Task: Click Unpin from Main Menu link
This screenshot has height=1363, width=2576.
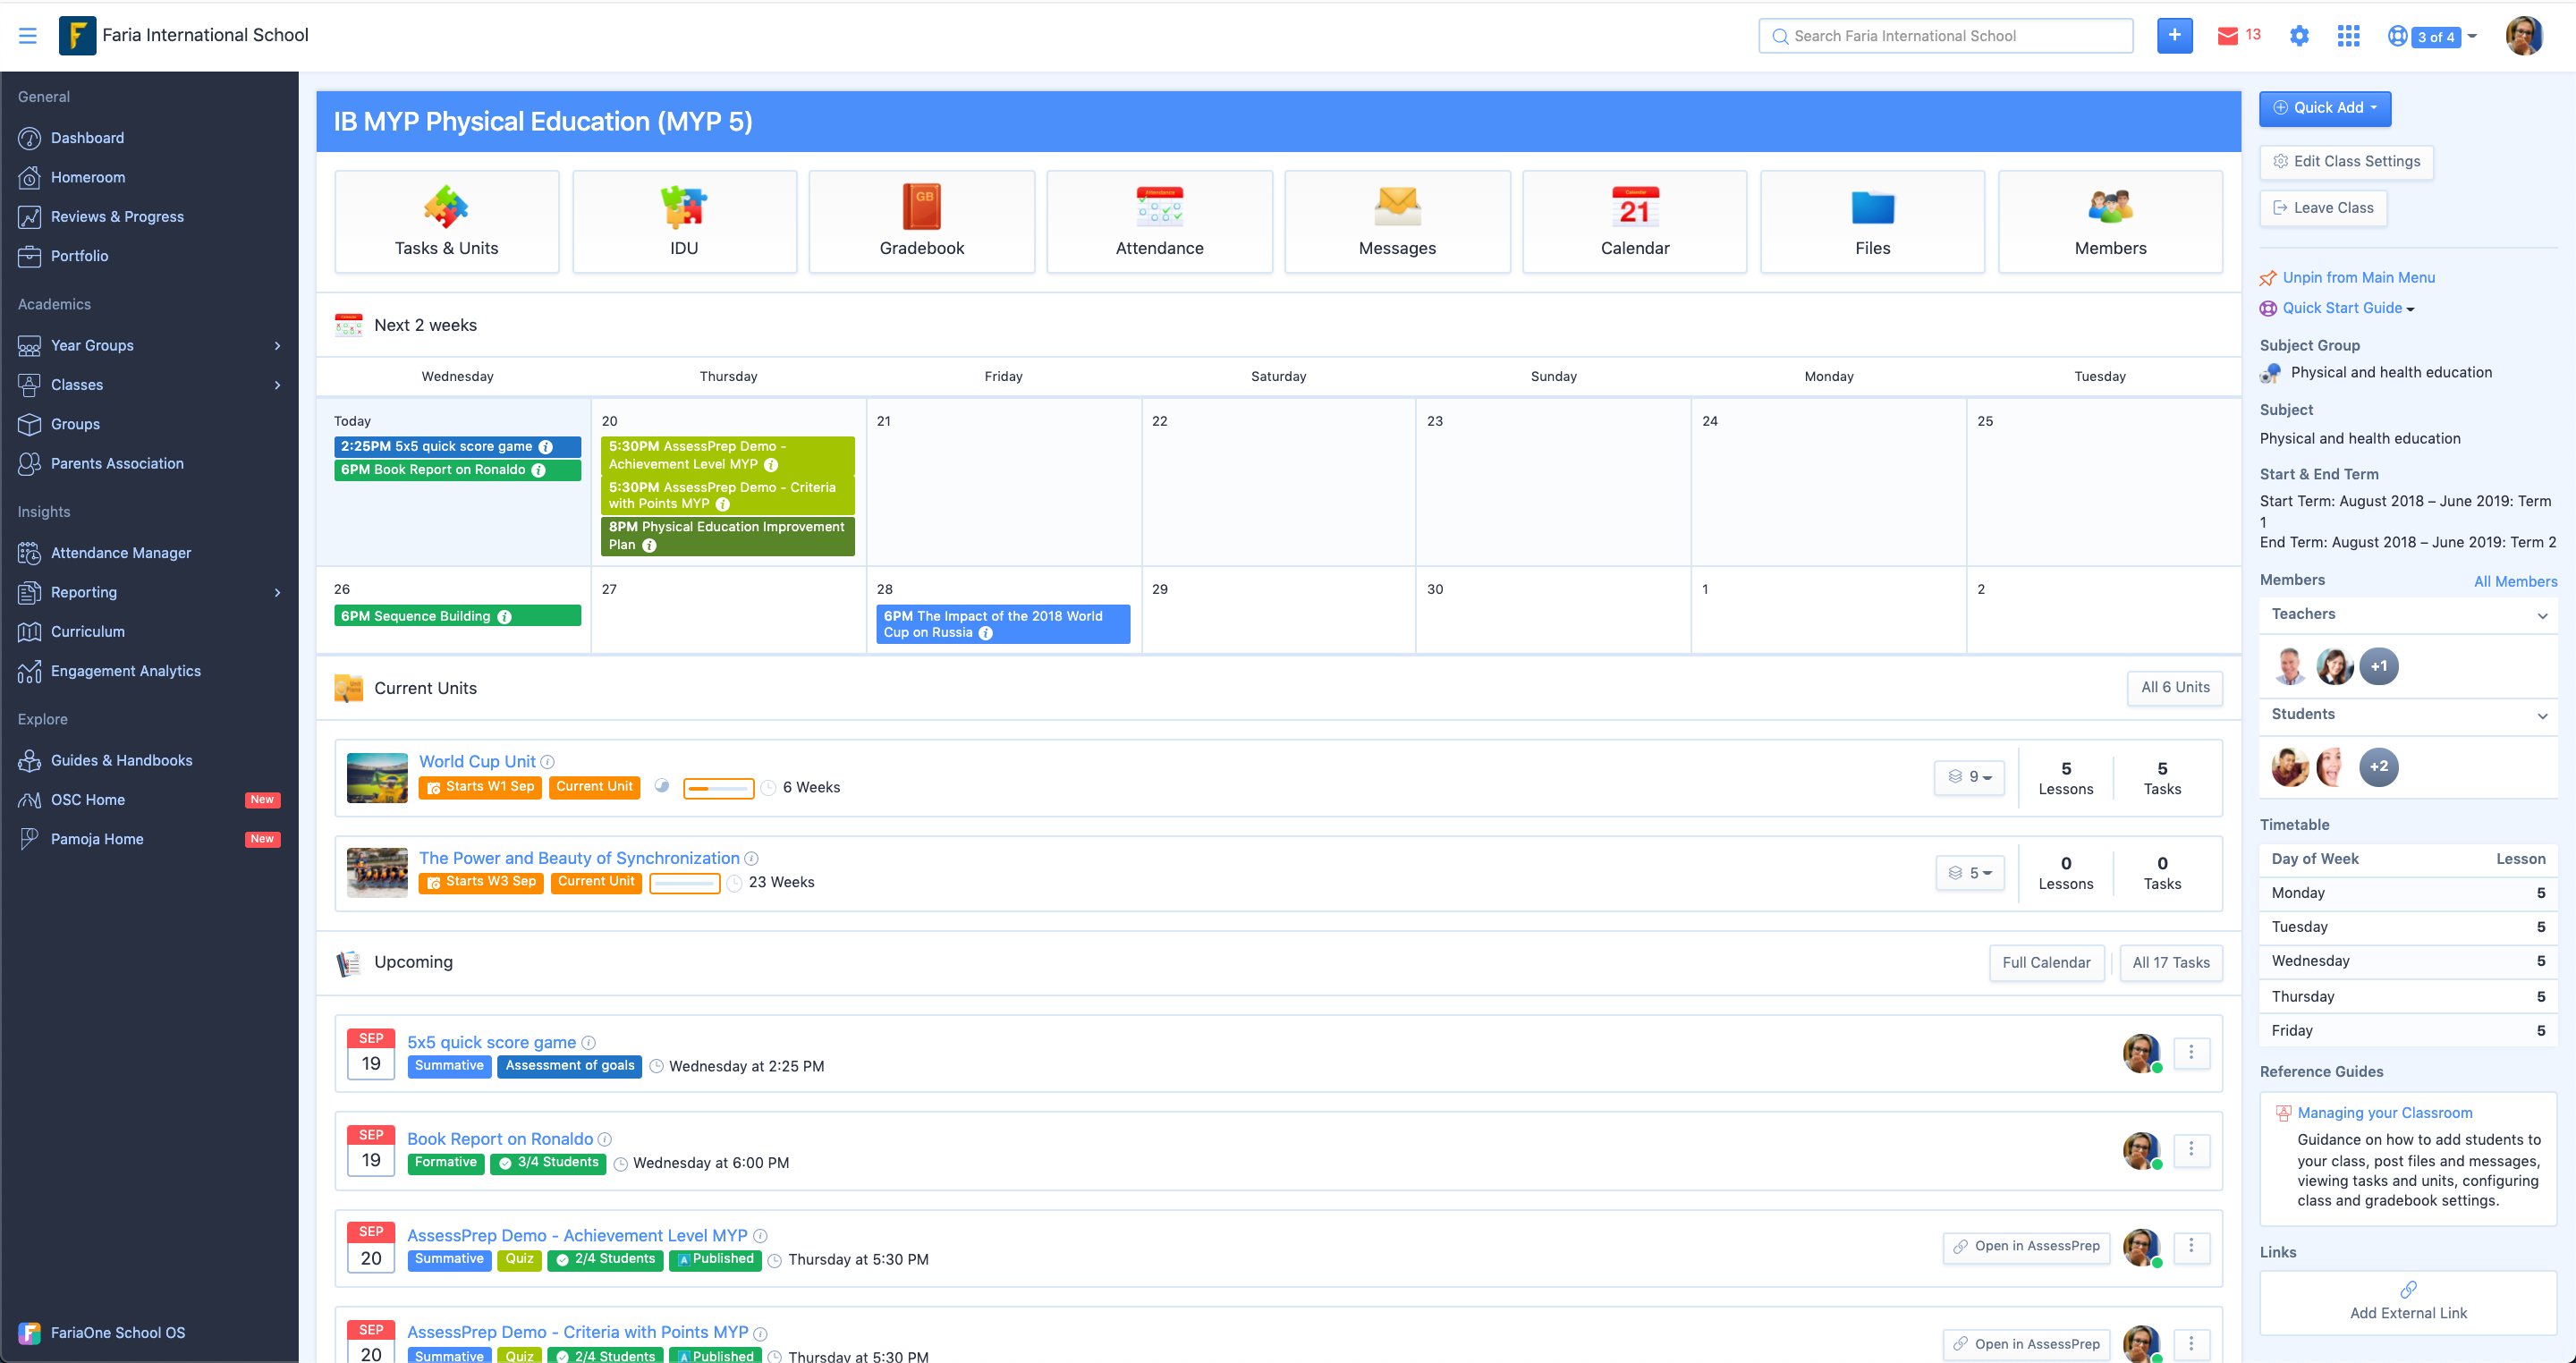Action: coord(2357,278)
